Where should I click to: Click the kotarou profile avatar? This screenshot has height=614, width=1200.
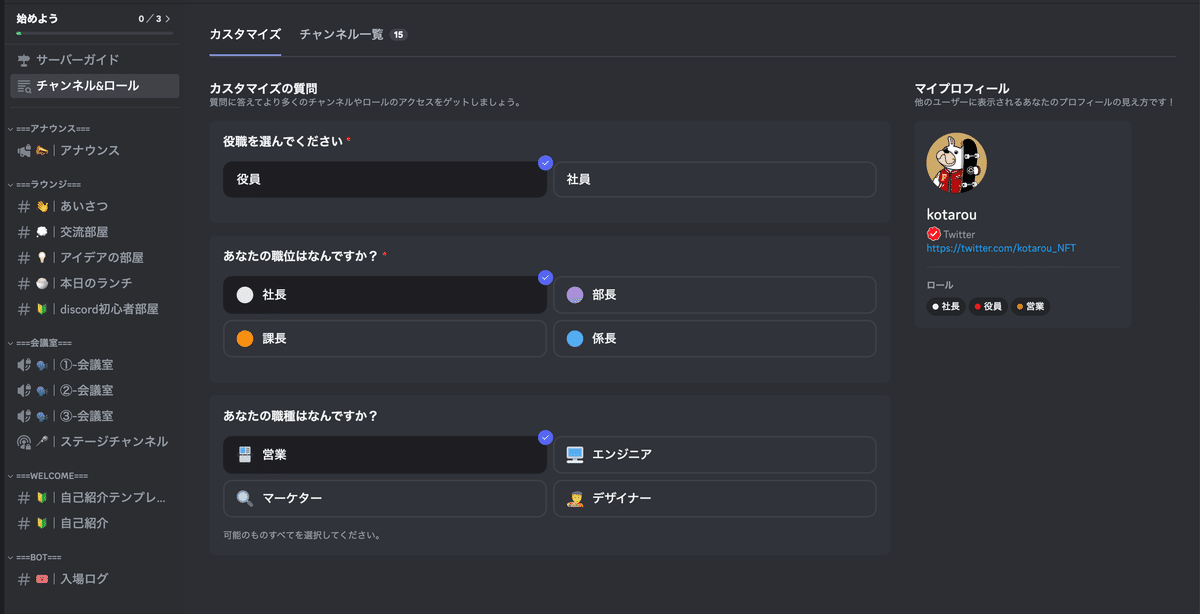[x=957, y=162]
